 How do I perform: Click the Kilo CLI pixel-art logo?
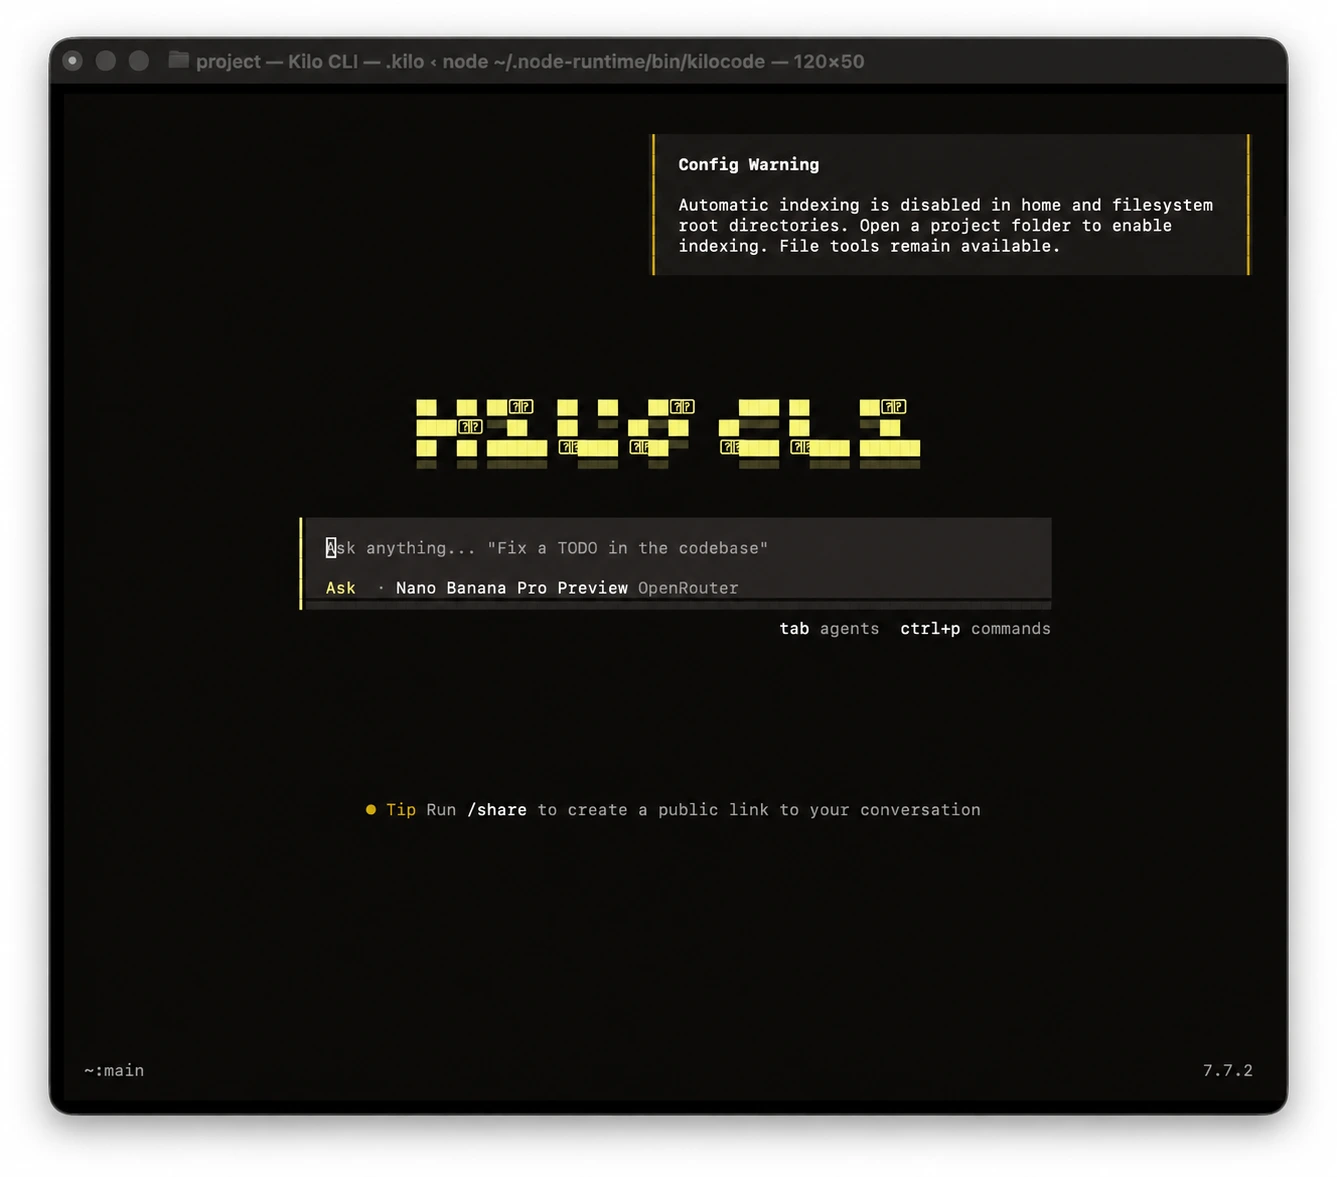pyautogui.click(x=668, y=432)
